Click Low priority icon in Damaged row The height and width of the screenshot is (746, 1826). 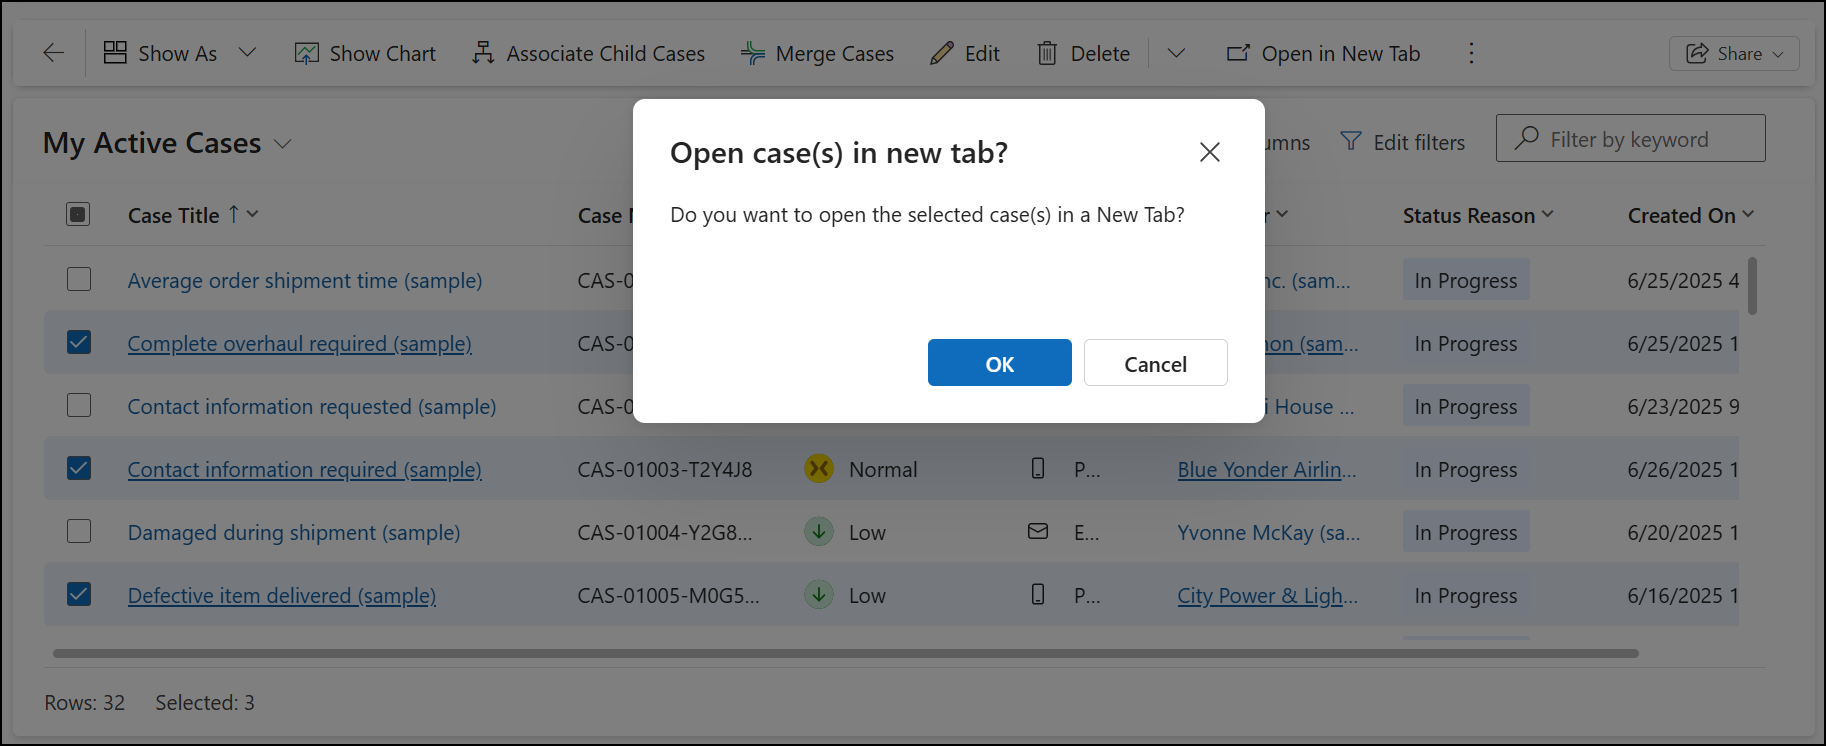819,531
